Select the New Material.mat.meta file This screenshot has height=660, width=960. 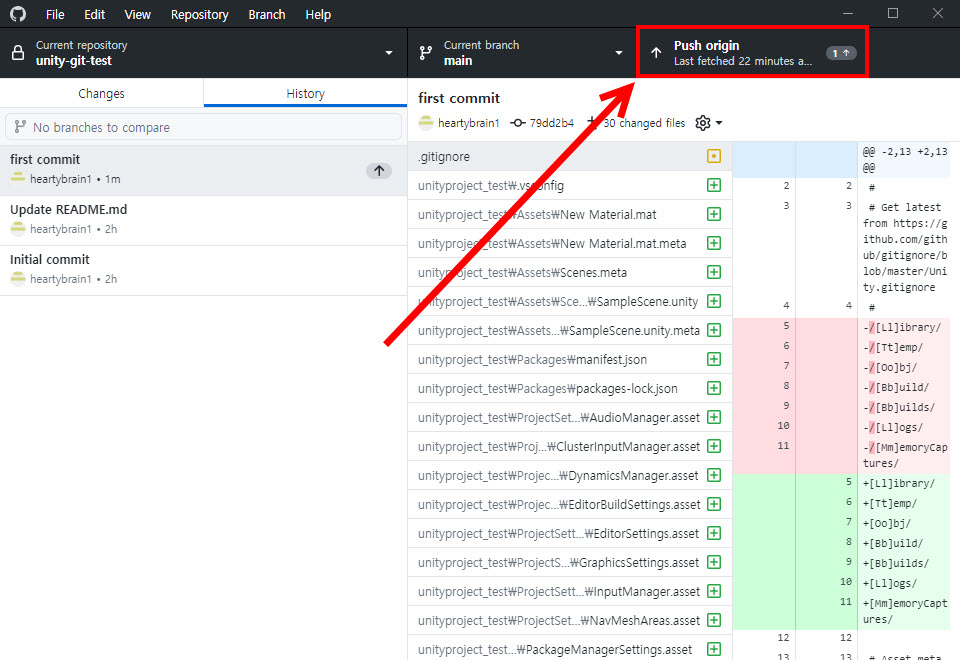click(569, 244)
